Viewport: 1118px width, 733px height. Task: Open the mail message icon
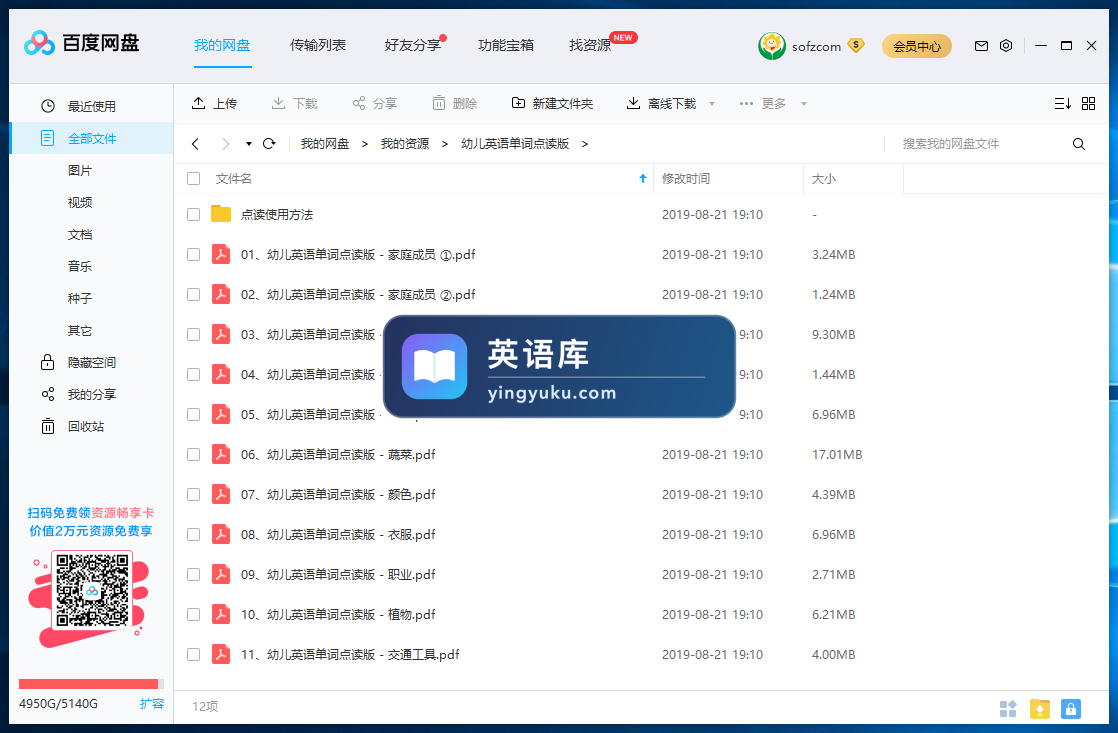pyautogui.click(x=981, y=46)
